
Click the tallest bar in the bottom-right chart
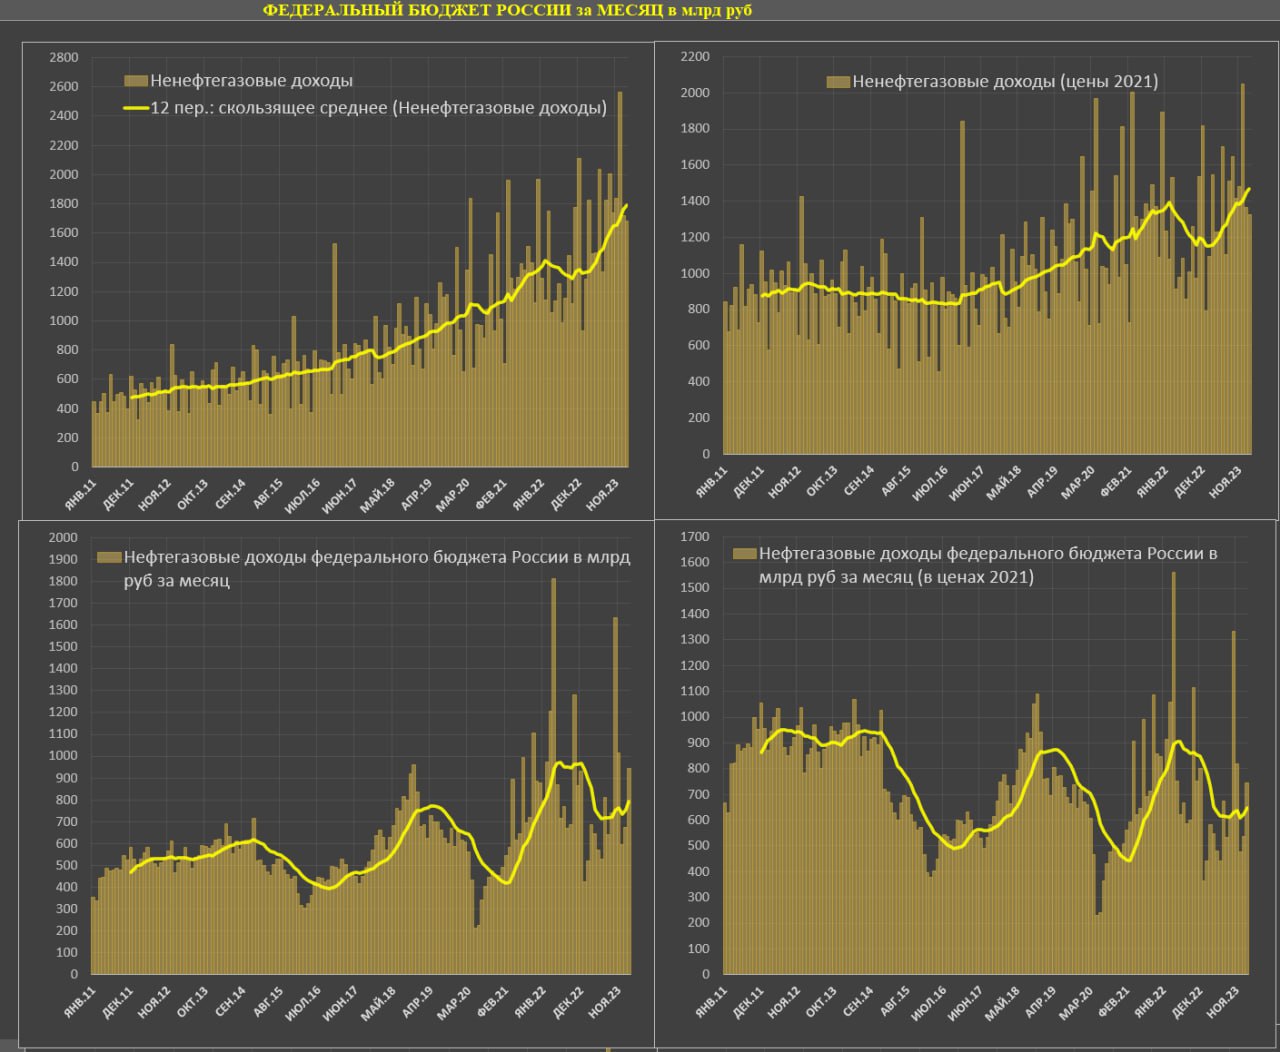(1173, 770)
